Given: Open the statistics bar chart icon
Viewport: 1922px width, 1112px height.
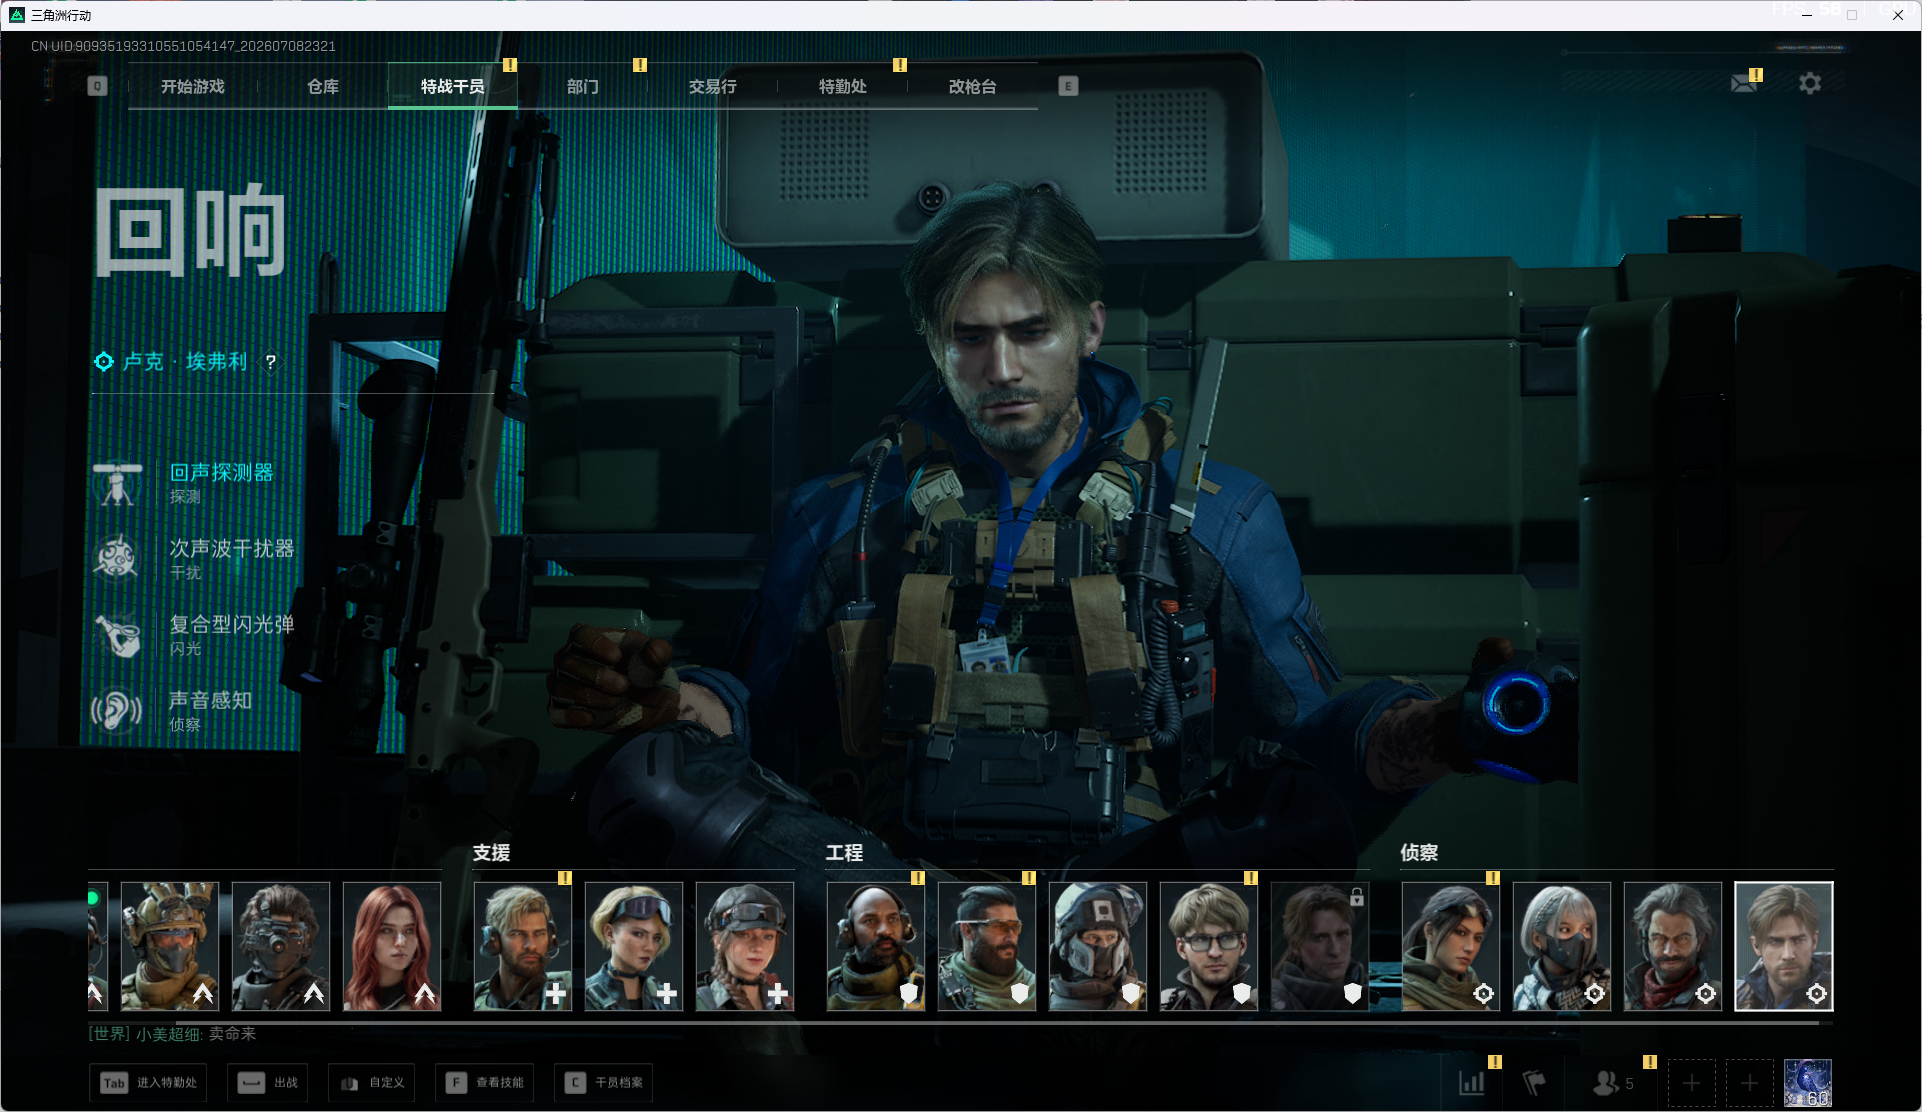Looking at the screenshot, I should pyautogui.click(x=1471, y=1083).
